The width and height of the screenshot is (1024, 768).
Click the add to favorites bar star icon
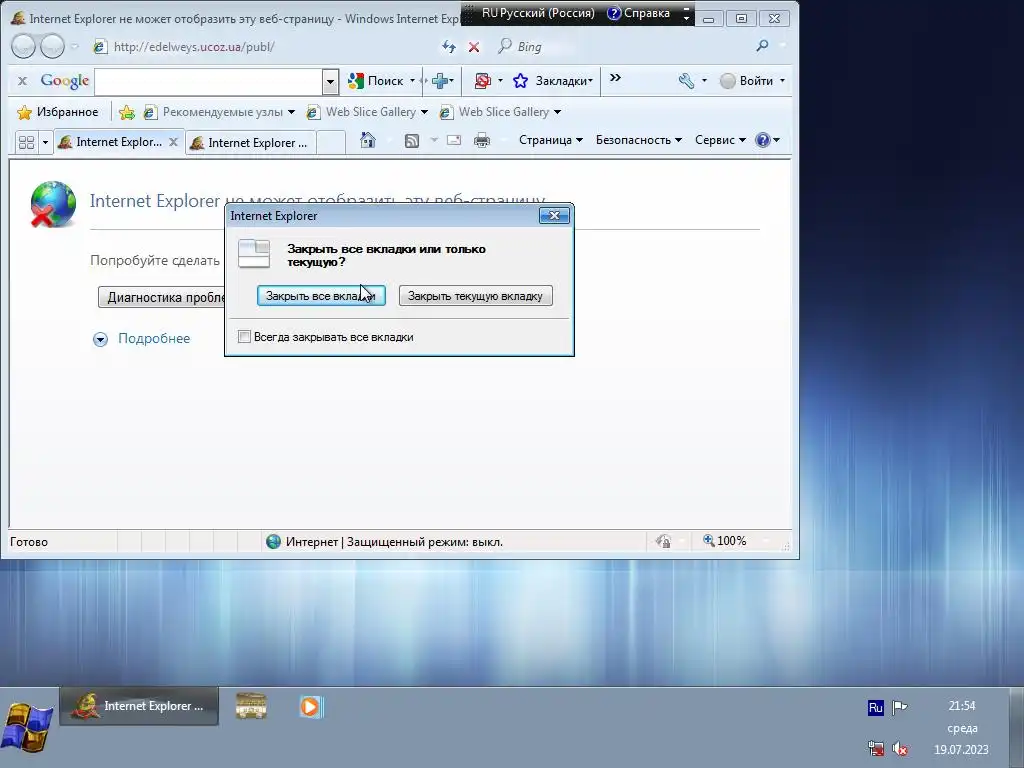tap(127, 112)
